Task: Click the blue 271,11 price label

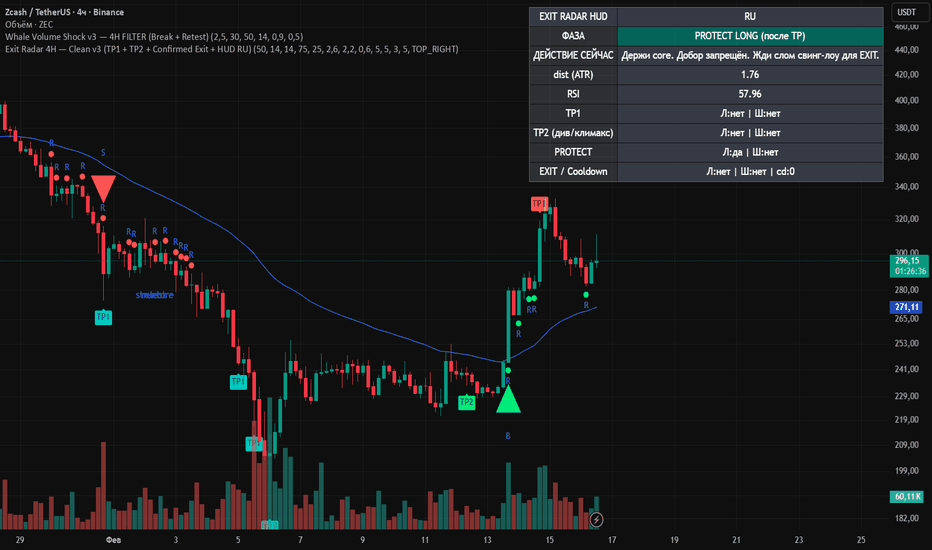Action: point(906,307)
